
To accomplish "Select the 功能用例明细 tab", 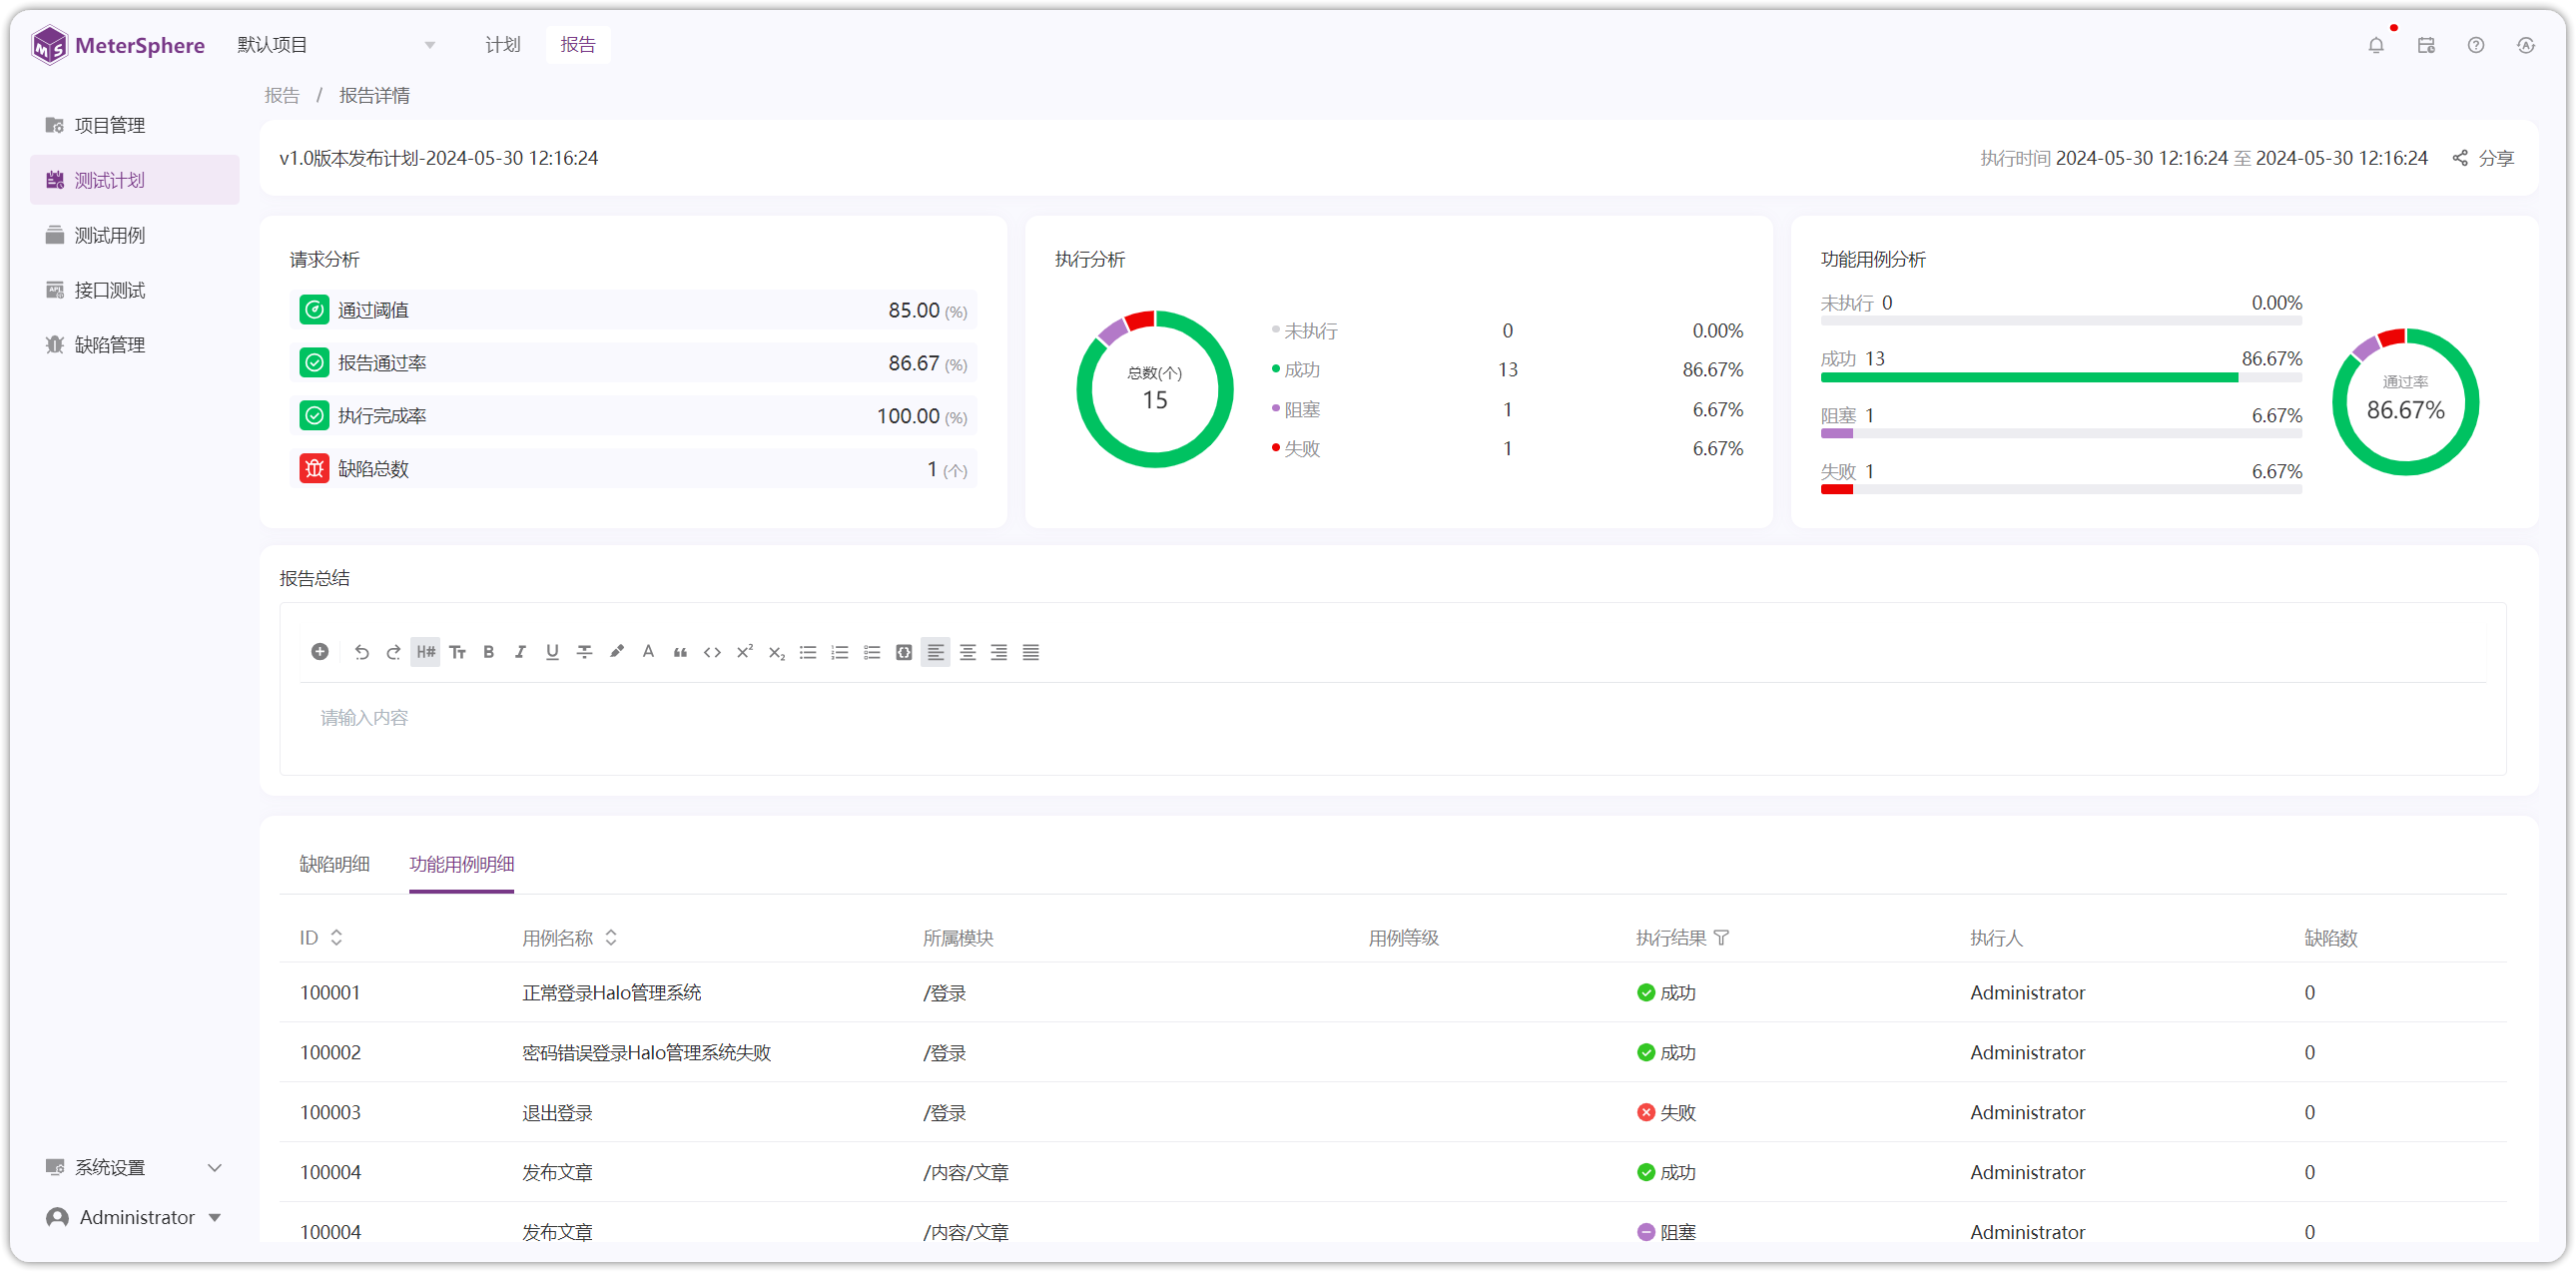I will pos(462,864).
